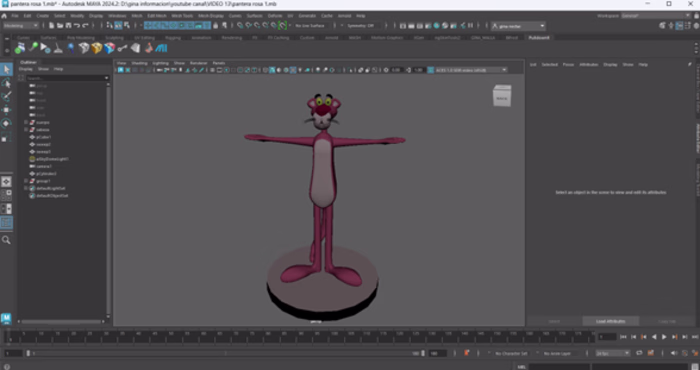Open the playback fps dropdown
700x370 pixels.
point(613,353)
